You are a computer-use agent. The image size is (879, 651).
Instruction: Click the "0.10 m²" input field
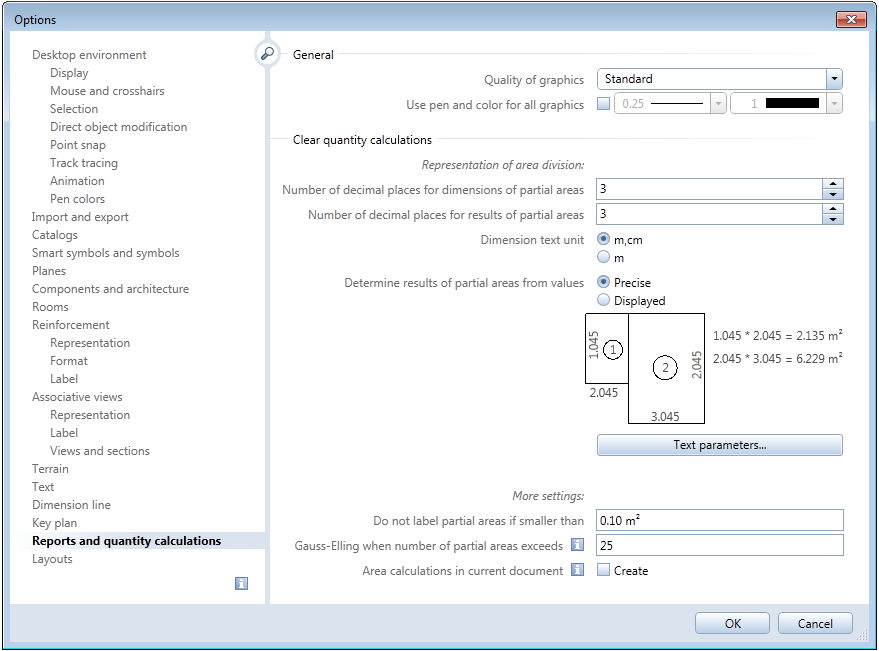pyautogui.click(x=719, y=519)
